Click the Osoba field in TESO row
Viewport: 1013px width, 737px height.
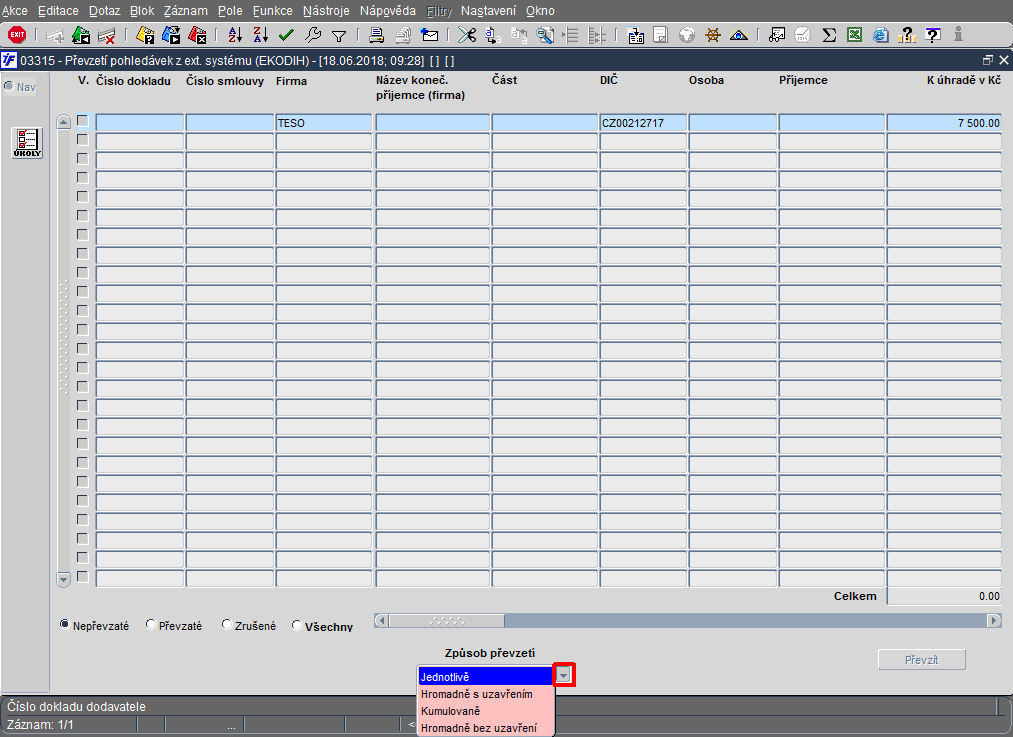[733, 123]
